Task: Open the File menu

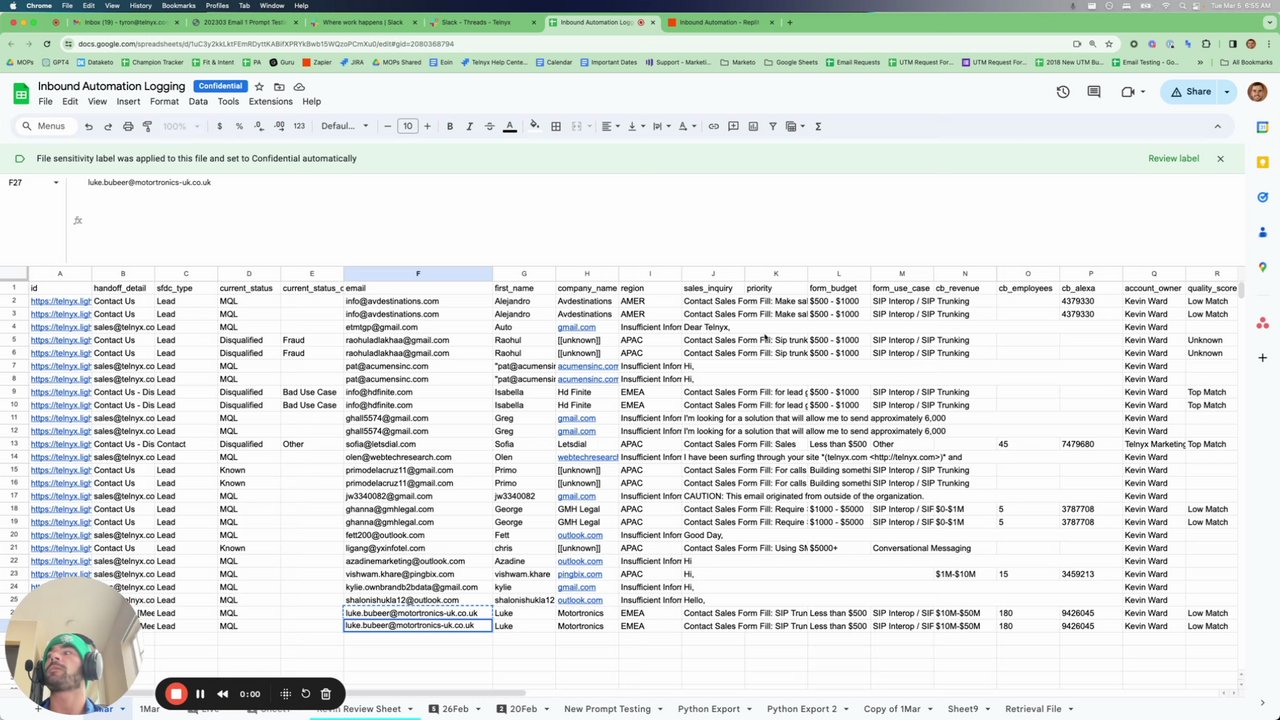Action: [45, 102]
